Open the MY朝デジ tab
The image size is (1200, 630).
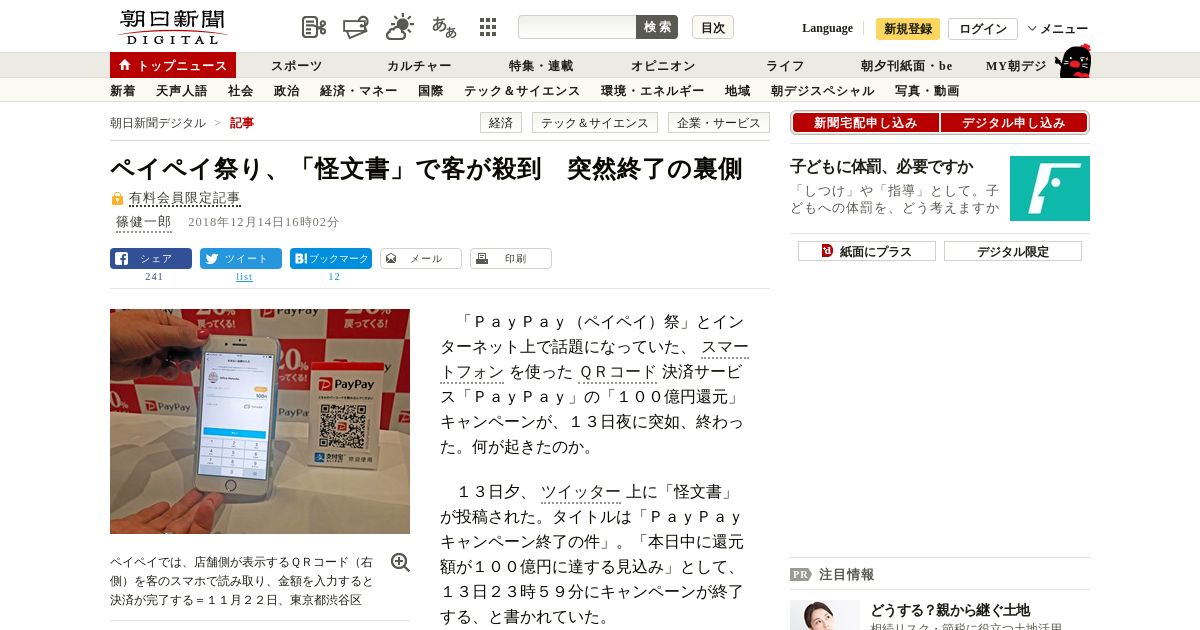pyautogui.click(x=1016, y=66)
